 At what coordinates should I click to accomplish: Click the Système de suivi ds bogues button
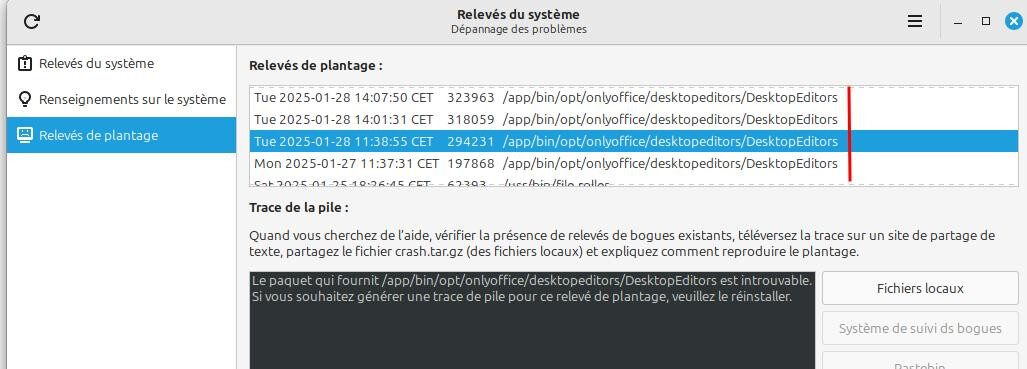tap(920, 328)
